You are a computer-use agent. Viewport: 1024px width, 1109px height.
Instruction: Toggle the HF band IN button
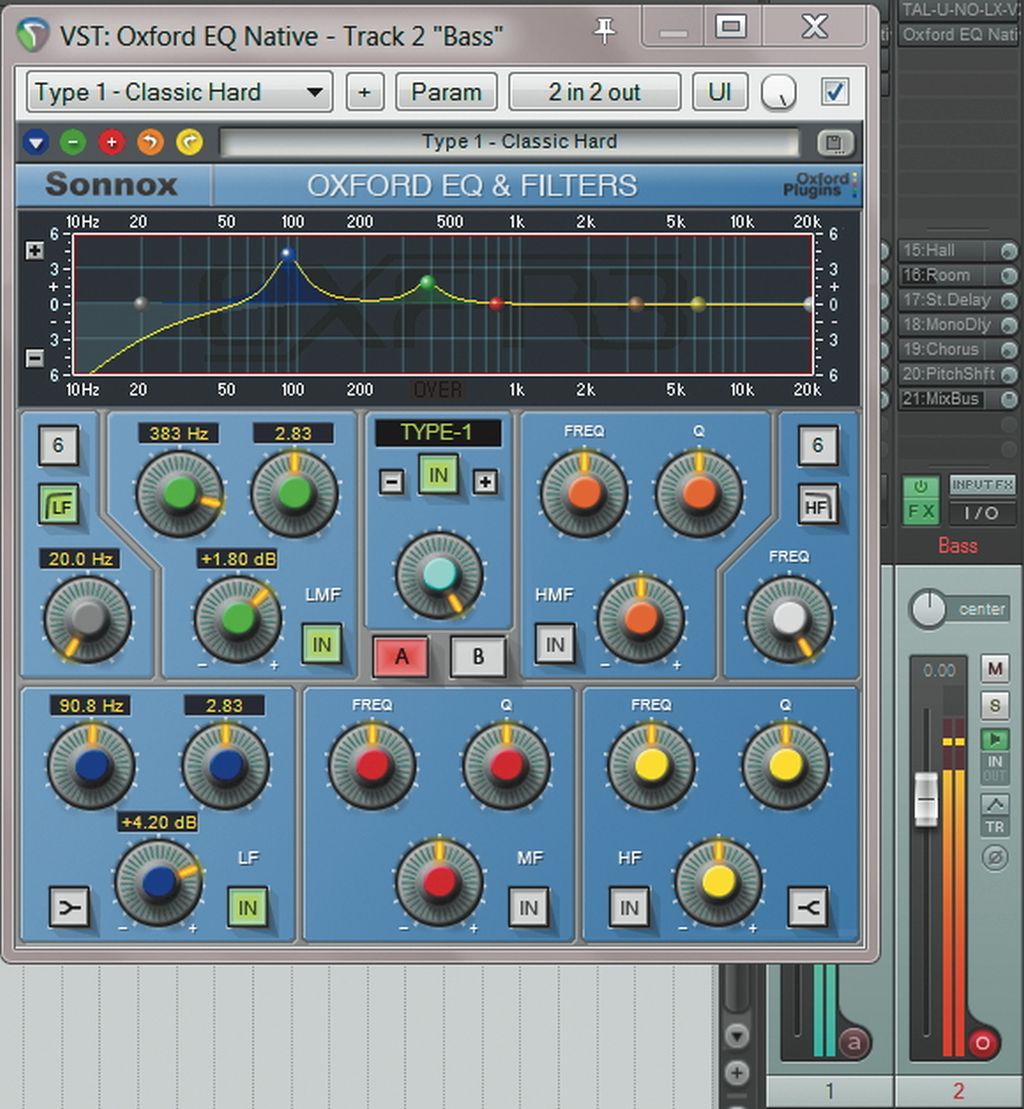pos(629,907)
